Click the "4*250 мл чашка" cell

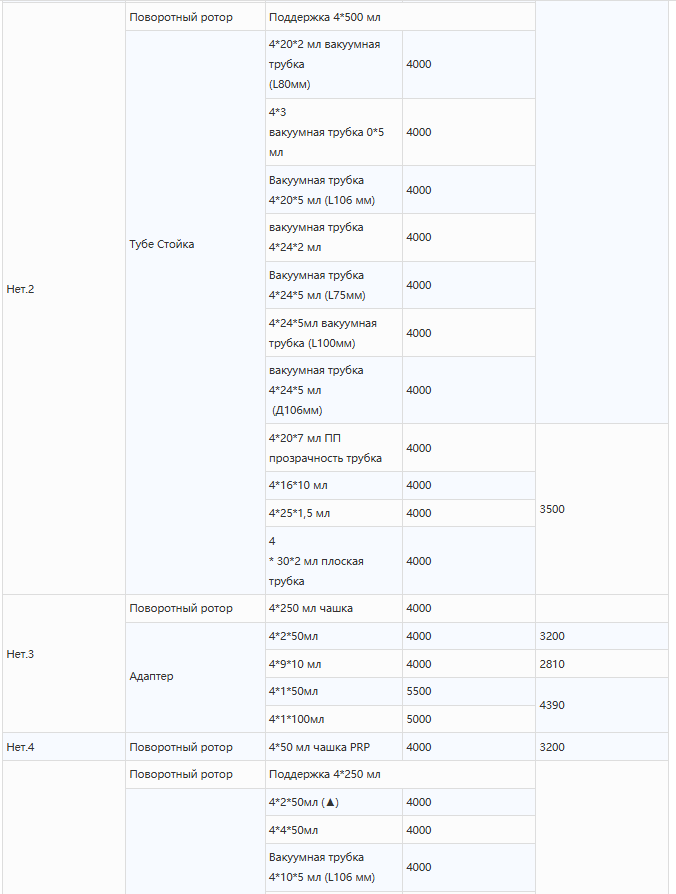pos(311,609)
